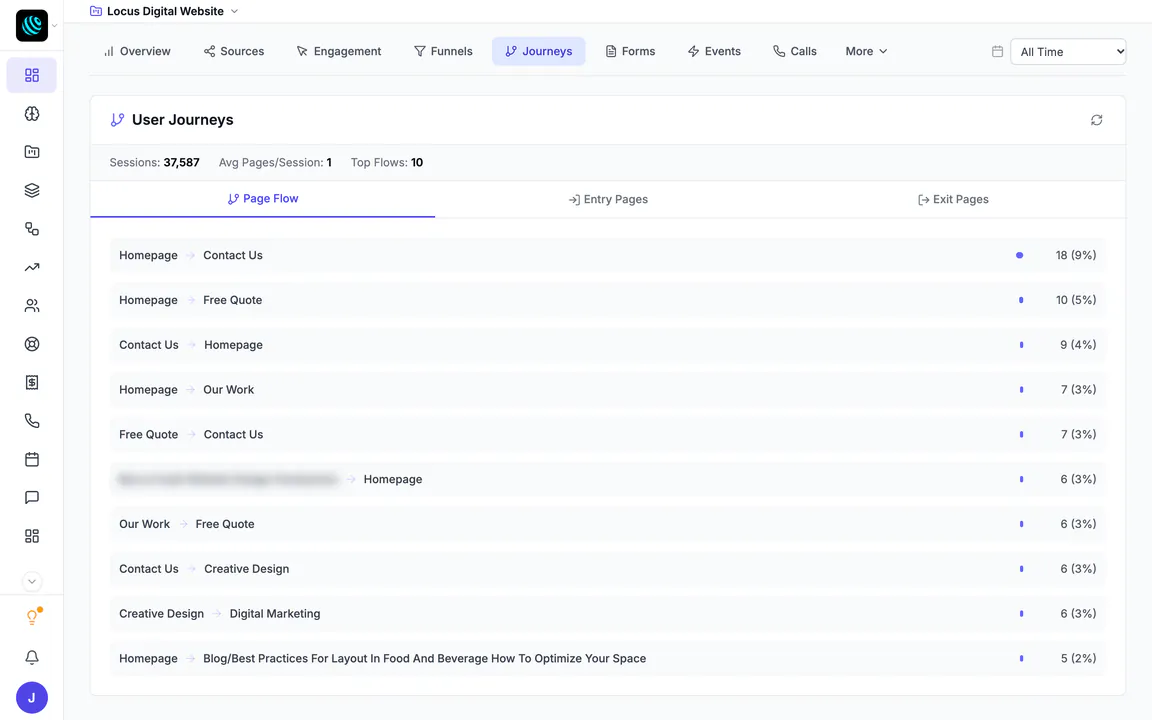Click the blurred page to Homepage row
Screen dimensions: 1152x720
(608, 480)
